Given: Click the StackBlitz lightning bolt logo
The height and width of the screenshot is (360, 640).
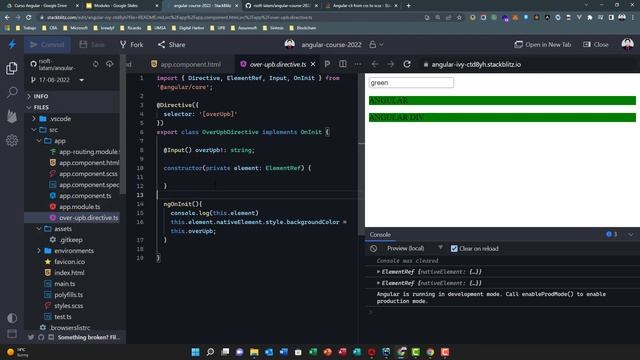Looking at the screenshot, I should tap(12, 44).
